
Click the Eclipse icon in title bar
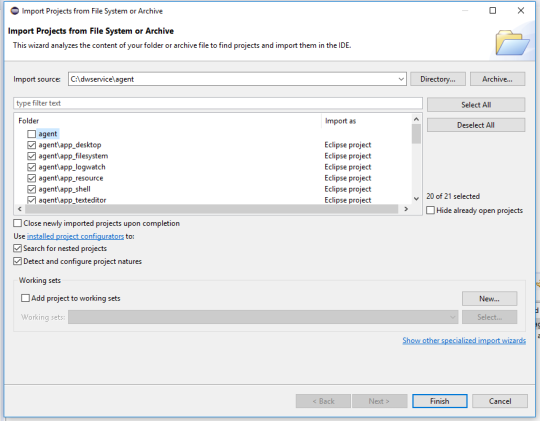14,11
